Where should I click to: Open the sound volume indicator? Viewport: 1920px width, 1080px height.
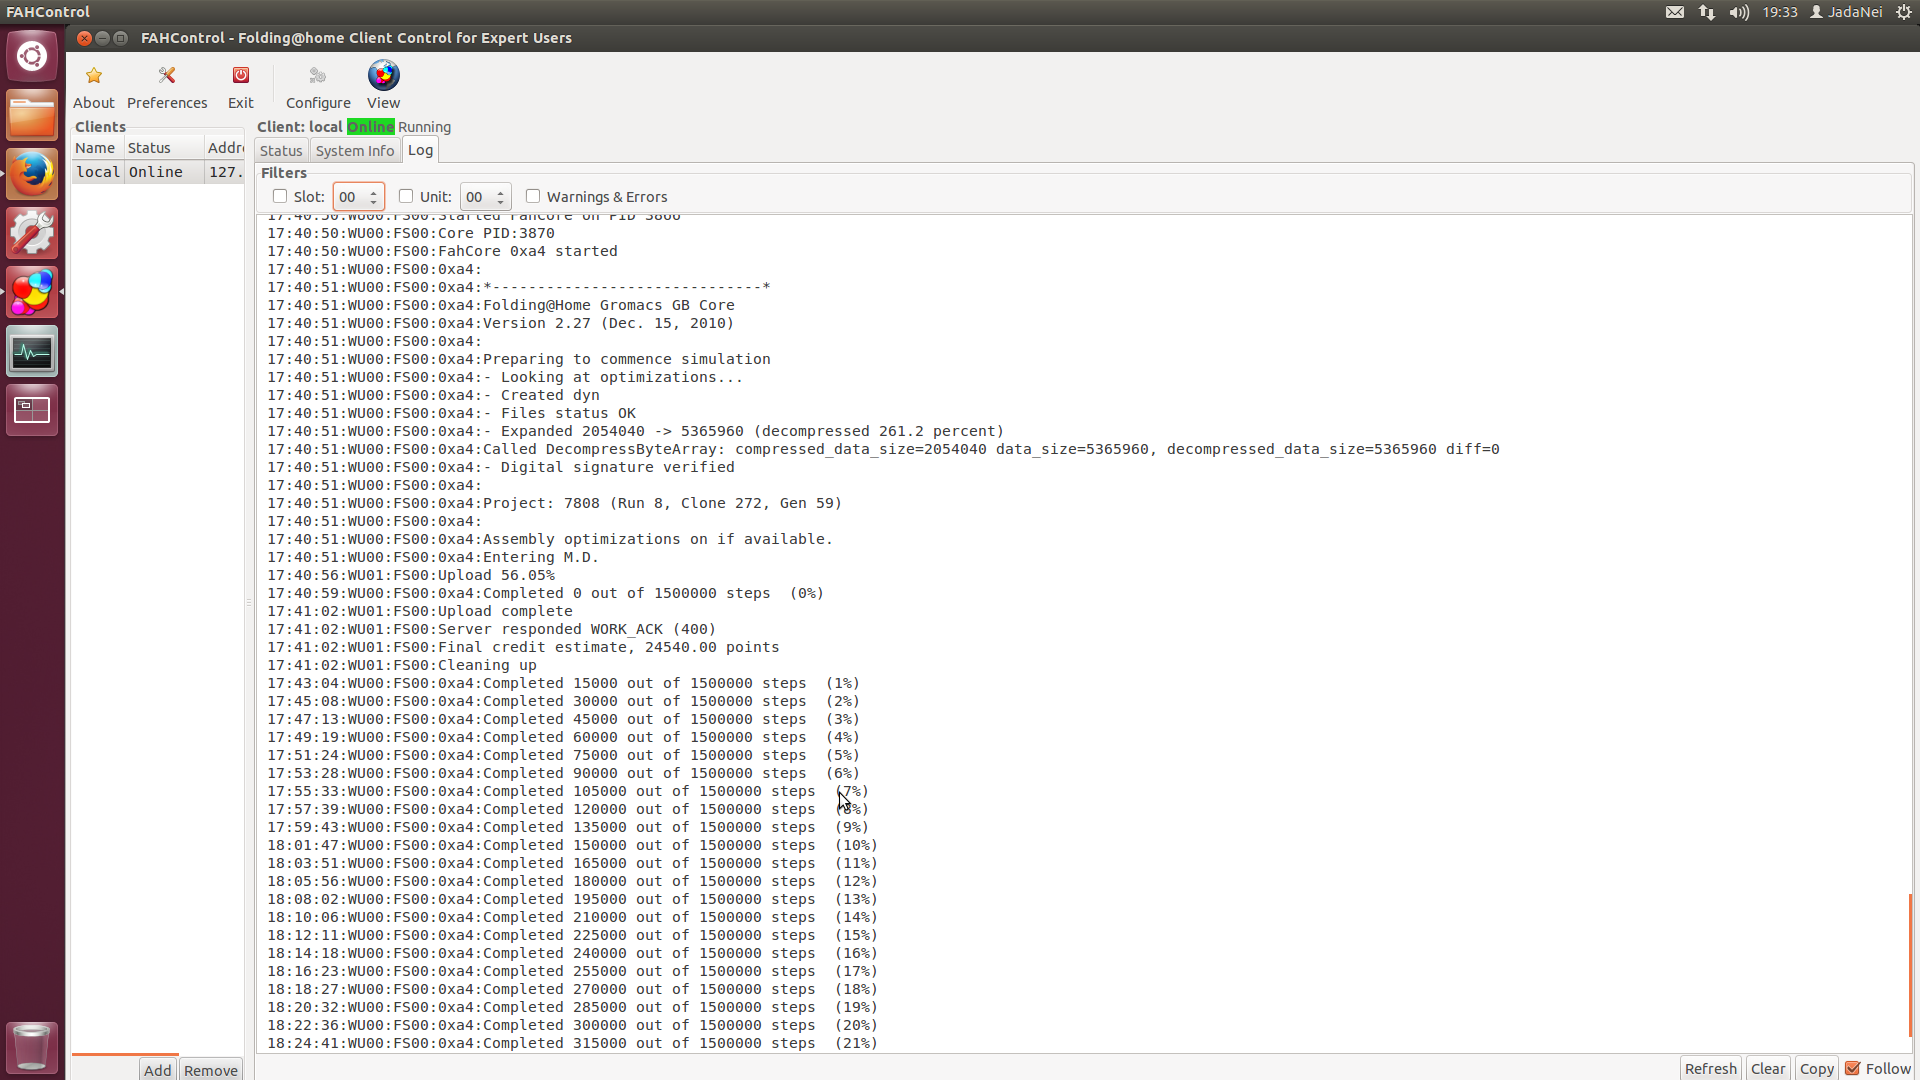coord(1739,12)
